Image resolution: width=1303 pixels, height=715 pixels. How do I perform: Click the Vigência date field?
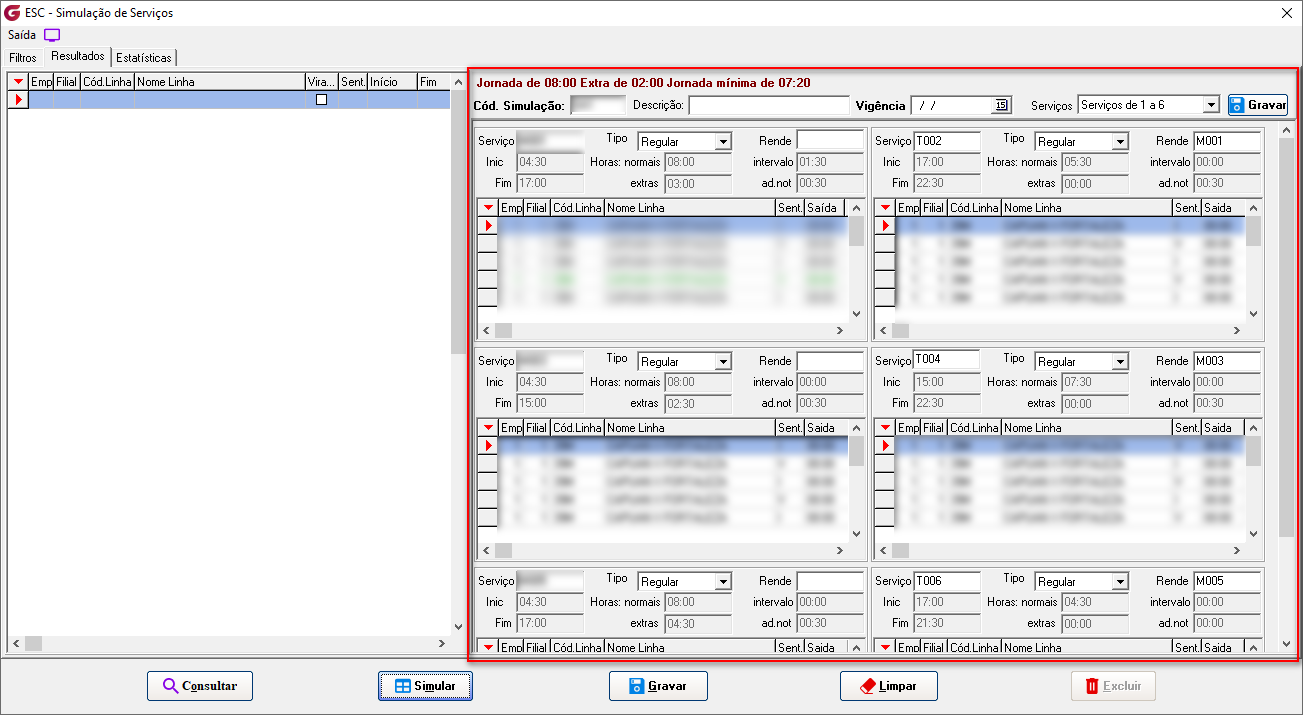point(951,105)
